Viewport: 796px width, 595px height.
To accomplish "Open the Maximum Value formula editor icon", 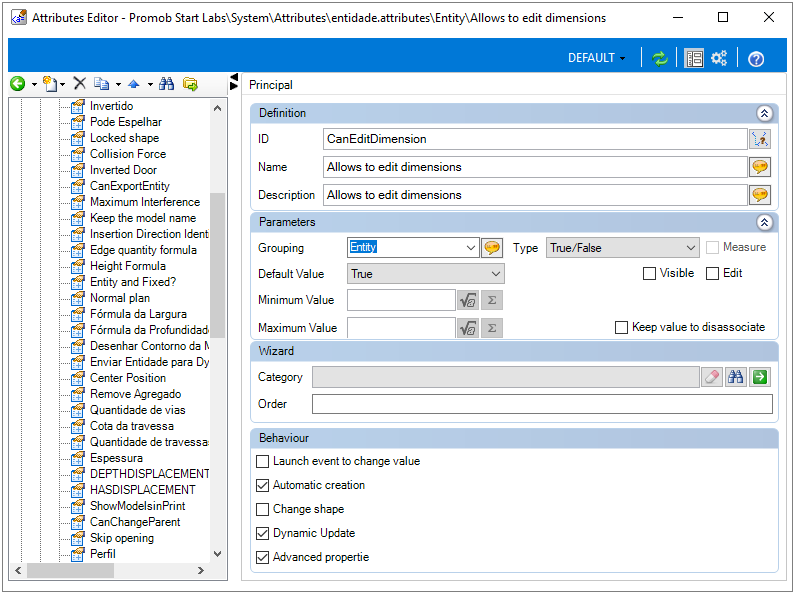I will point(468,328).
